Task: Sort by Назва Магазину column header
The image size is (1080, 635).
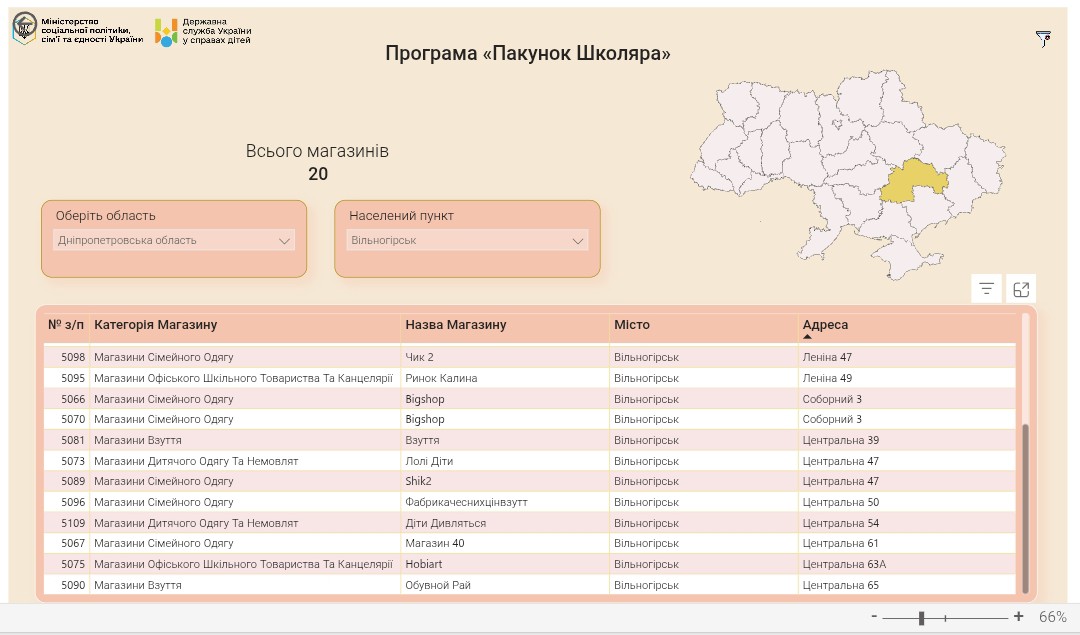Action: click(456, 325)
